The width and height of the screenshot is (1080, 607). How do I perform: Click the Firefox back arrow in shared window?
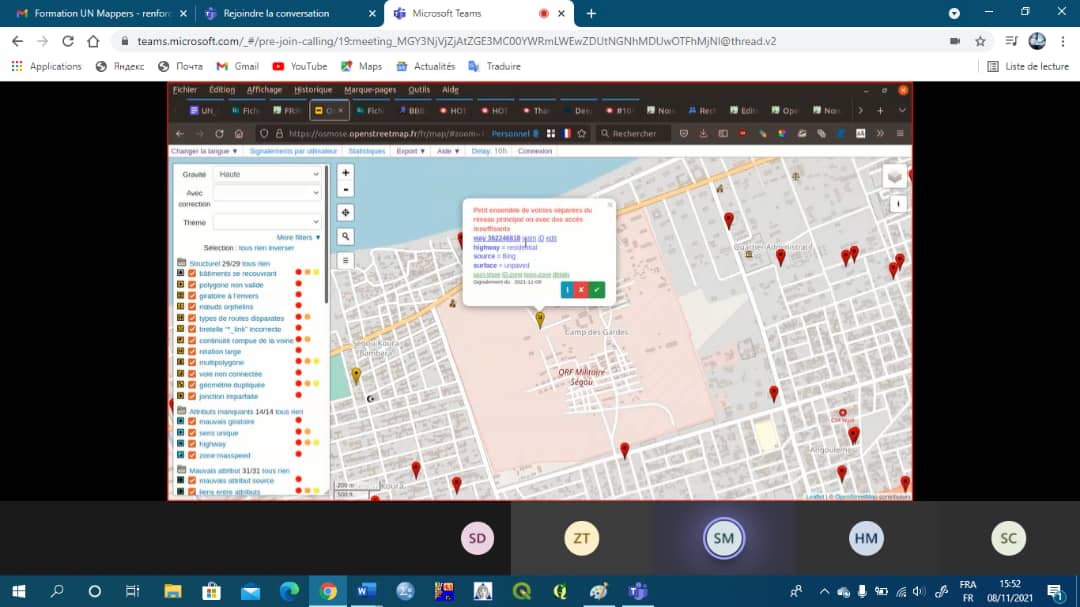180,134
